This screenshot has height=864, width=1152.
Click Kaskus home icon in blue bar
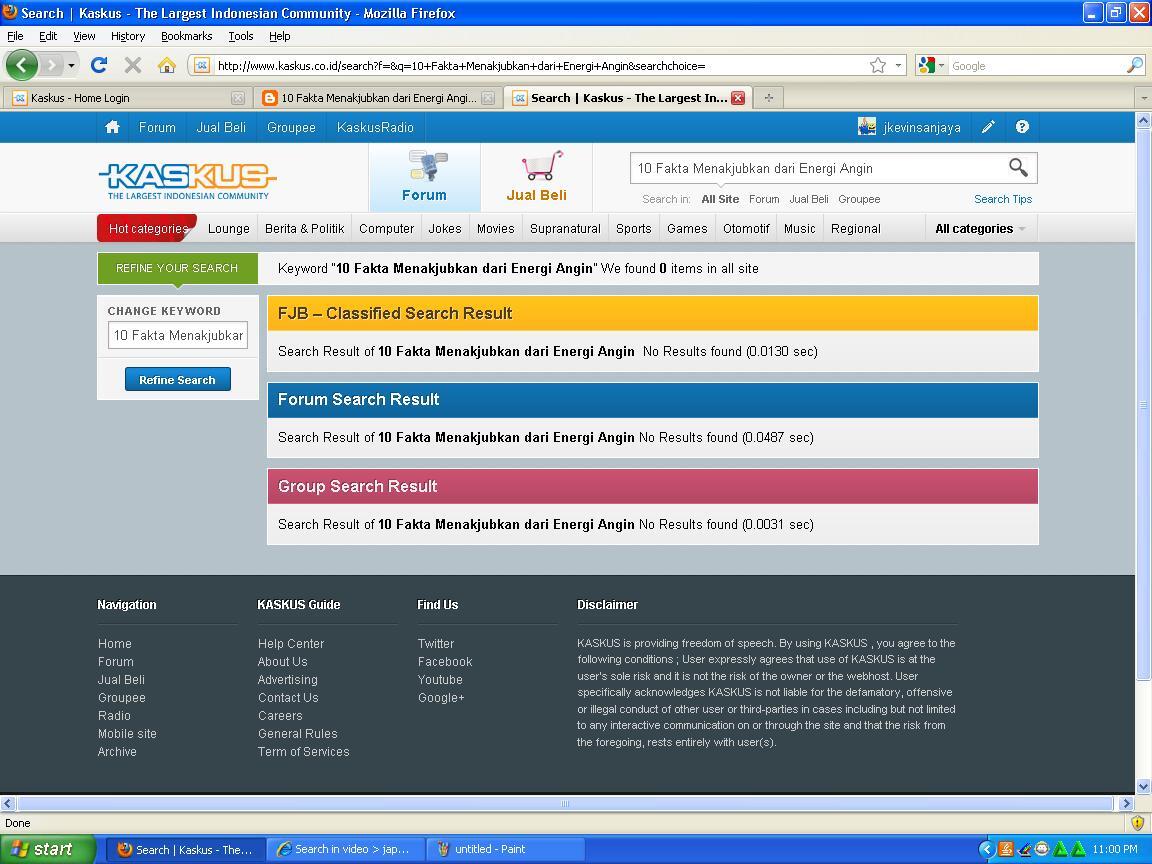coord(112,127)
